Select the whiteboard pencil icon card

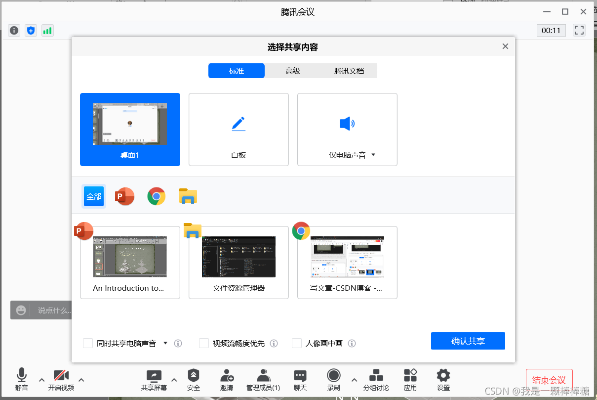238,129
